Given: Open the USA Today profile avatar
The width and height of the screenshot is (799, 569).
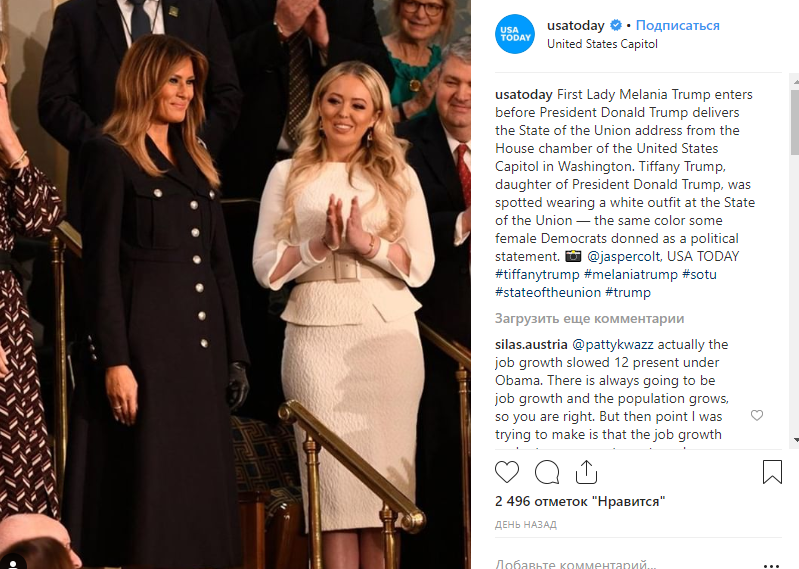Looking at the screenshot, I should pos(515,34).
